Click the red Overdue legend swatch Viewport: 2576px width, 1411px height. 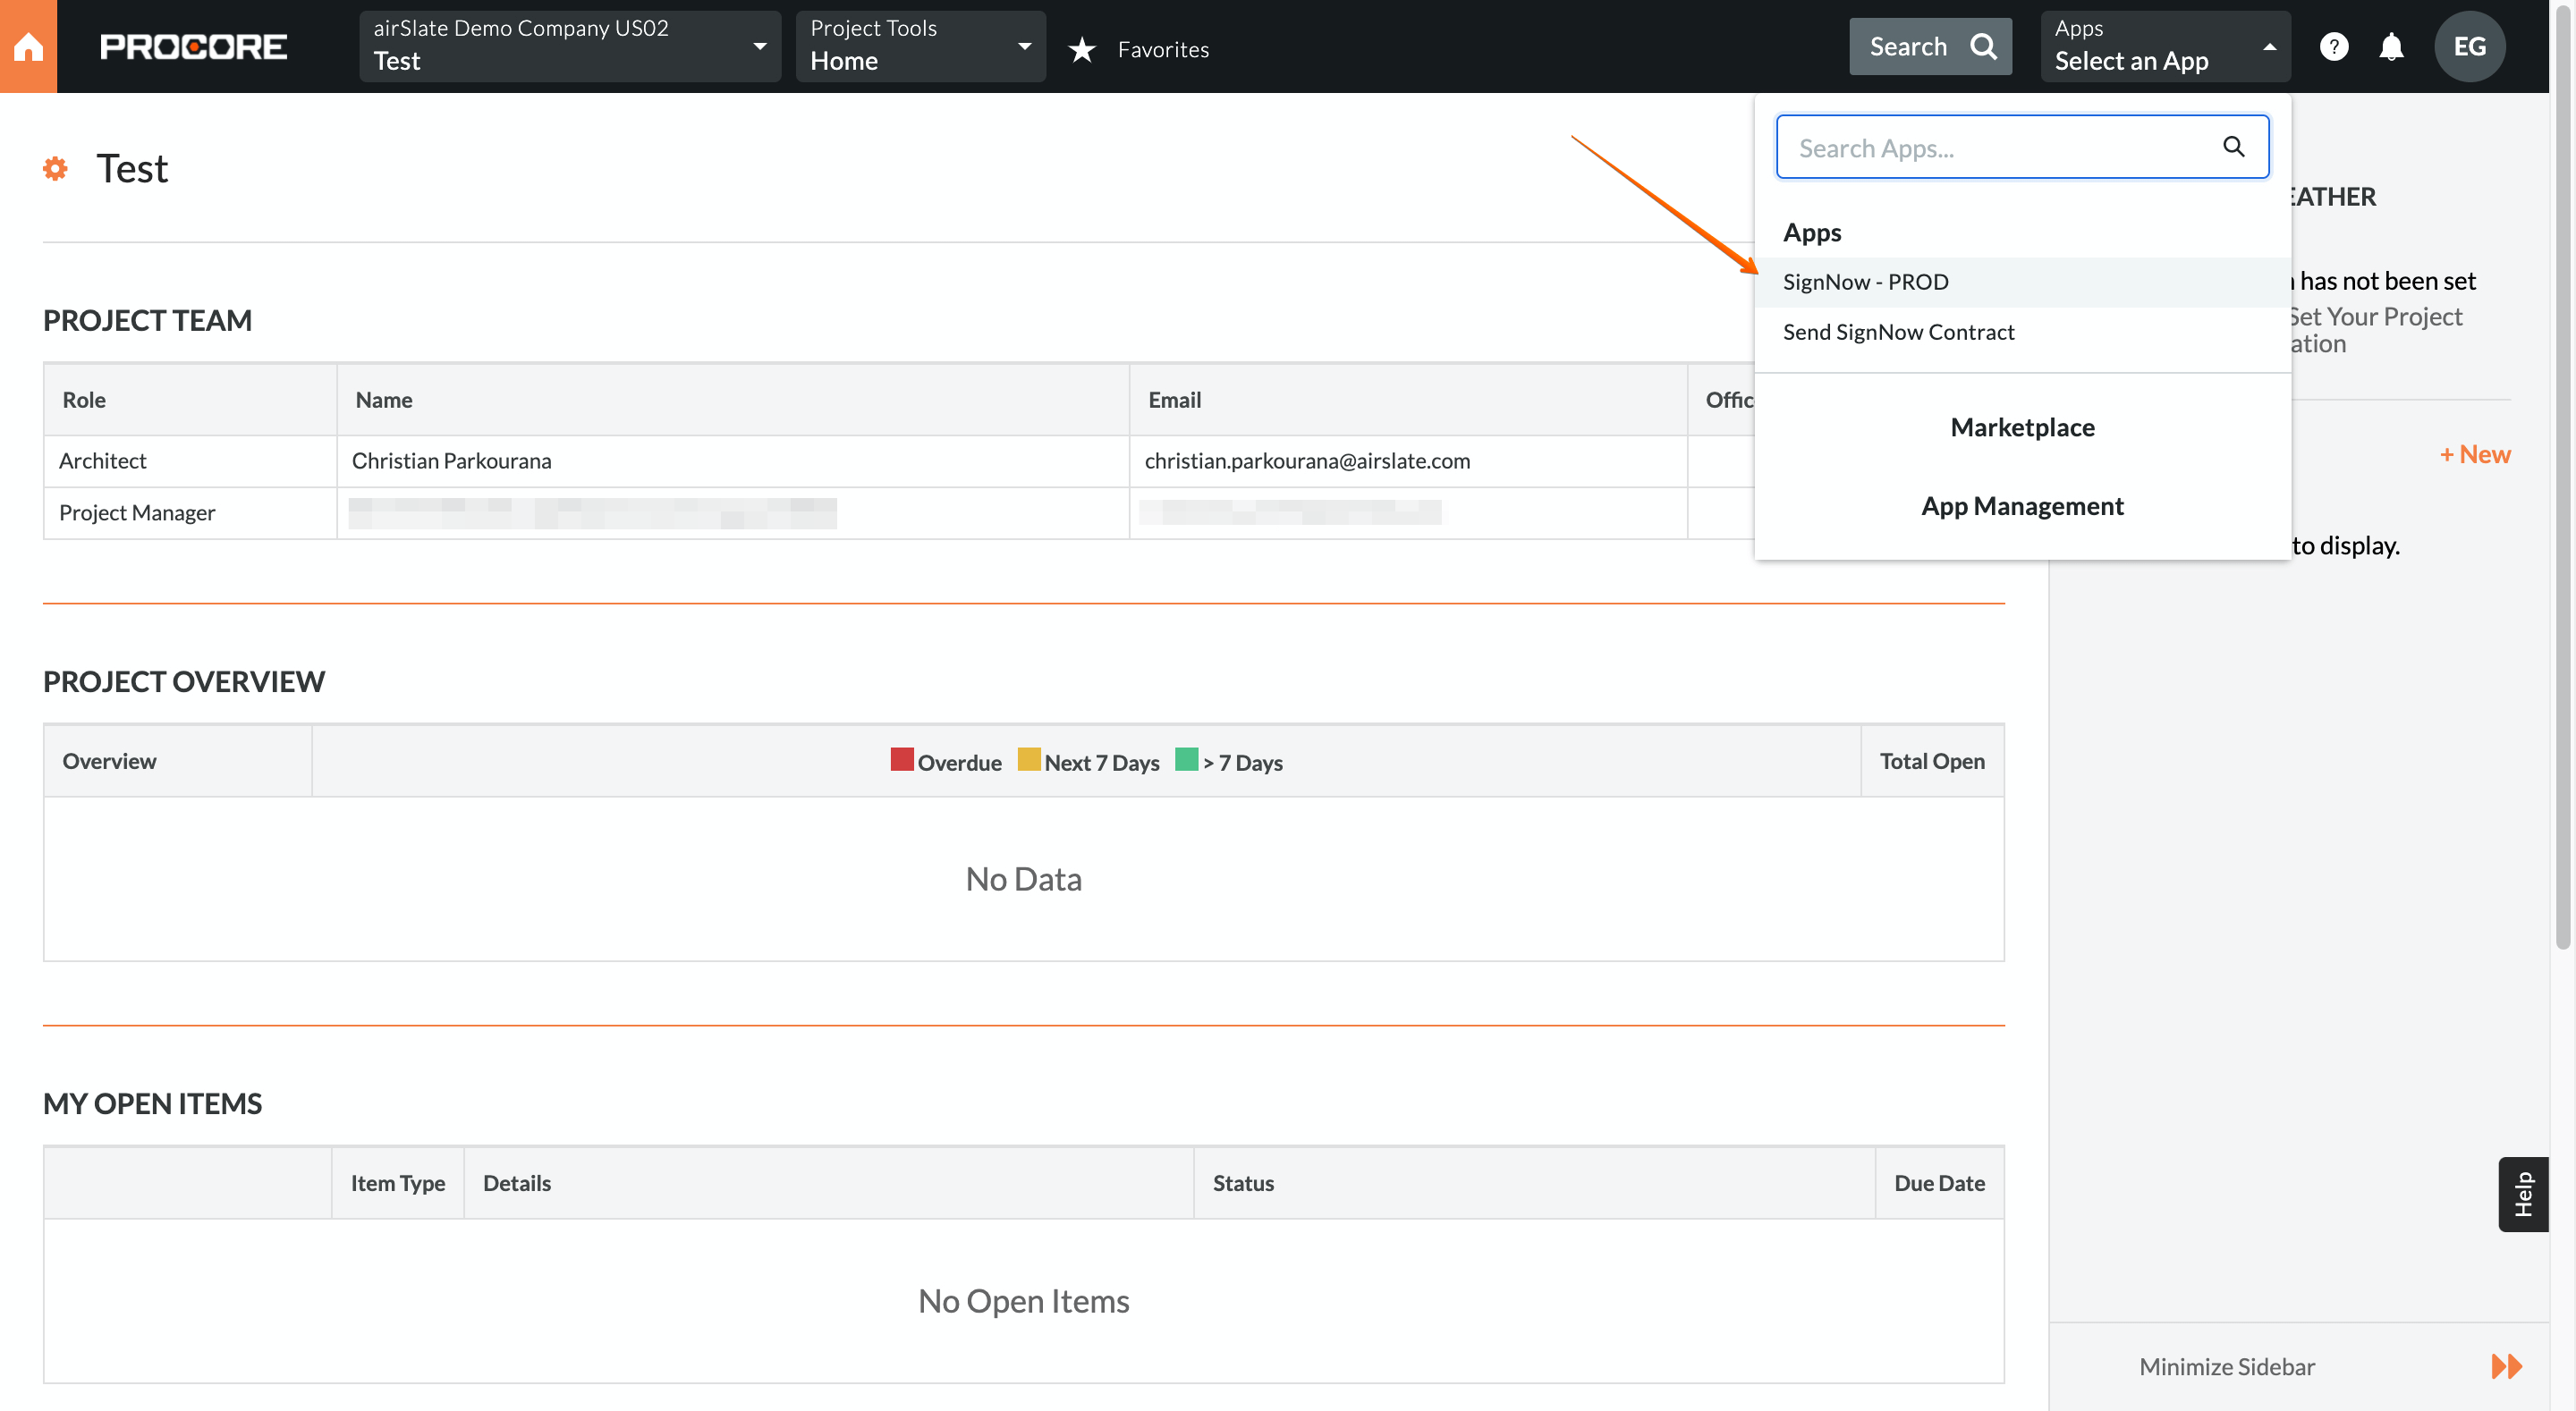point(901,760)
